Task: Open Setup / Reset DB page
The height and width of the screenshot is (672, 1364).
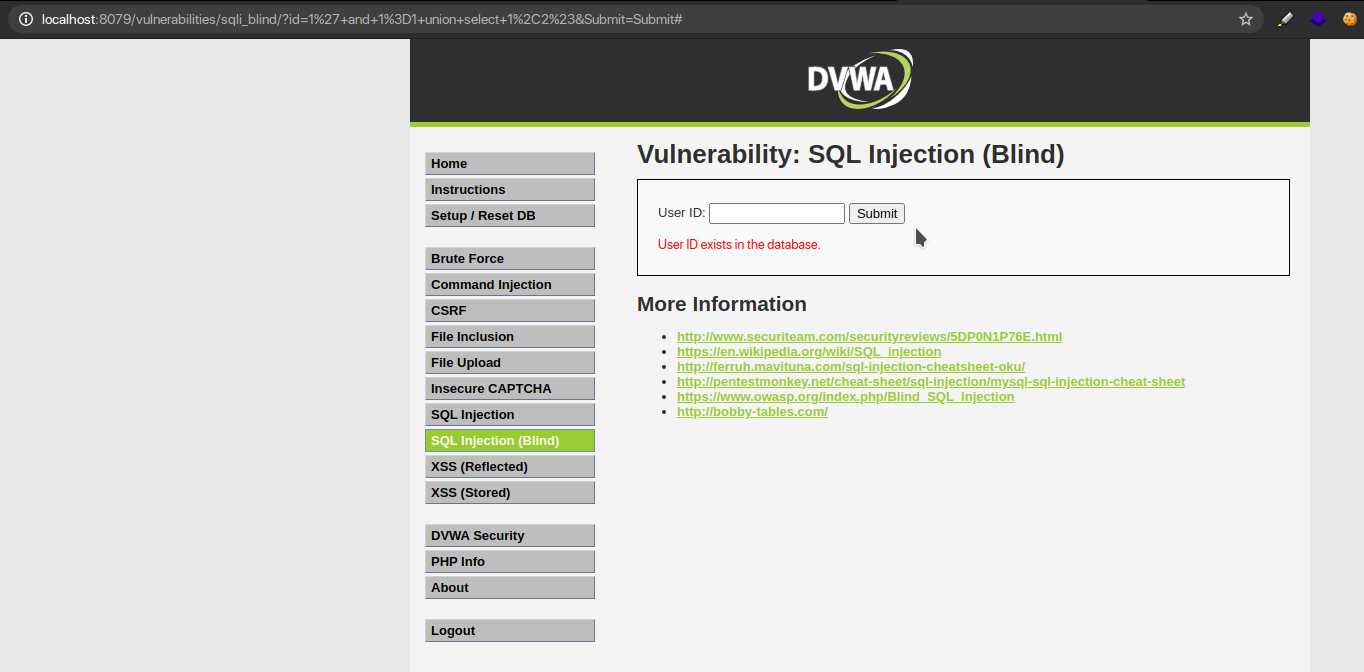Action: click(510, 215)
